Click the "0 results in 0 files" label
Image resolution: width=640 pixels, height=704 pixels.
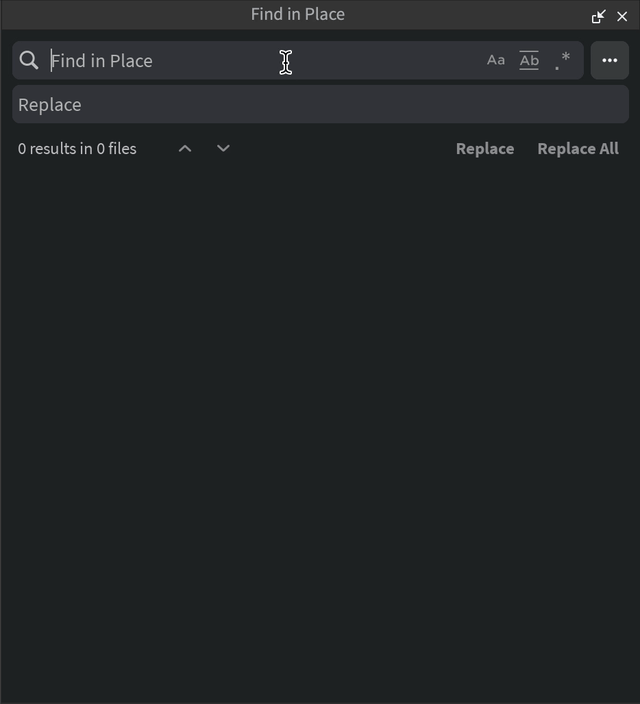coord(77,149)
